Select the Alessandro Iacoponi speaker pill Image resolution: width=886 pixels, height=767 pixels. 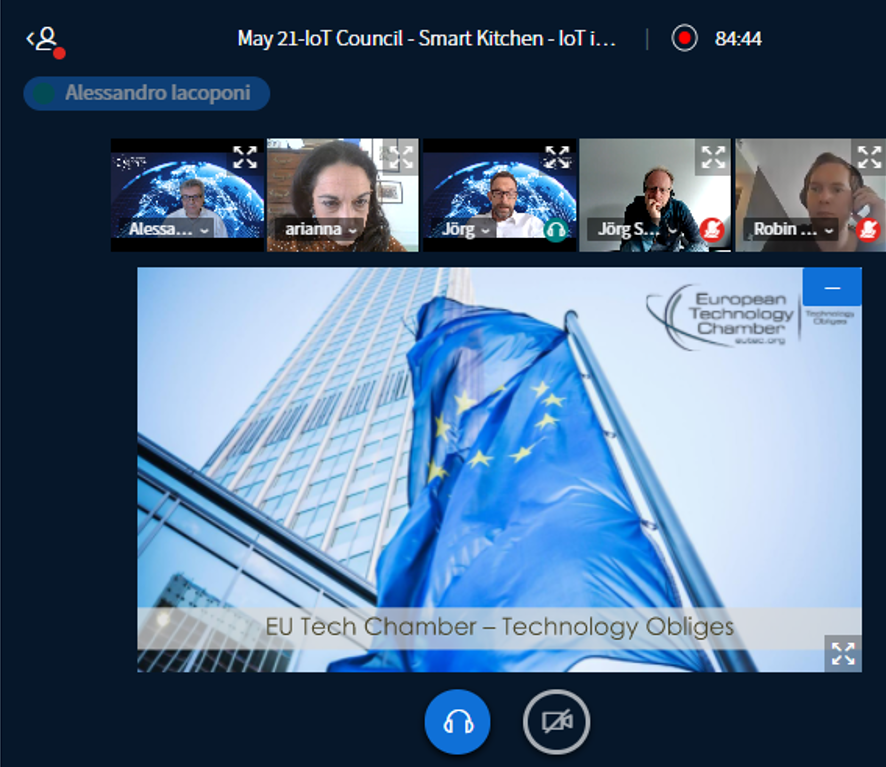[x=146, y=93]
